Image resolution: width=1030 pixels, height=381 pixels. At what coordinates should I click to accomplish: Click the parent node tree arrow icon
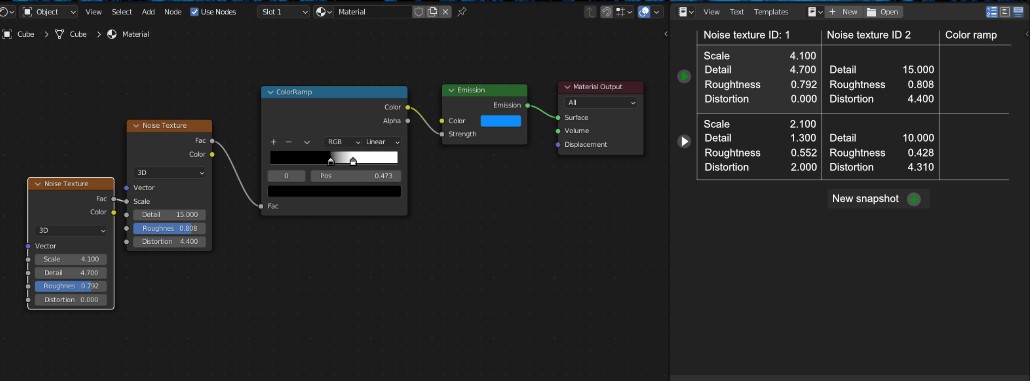[591, 12]
